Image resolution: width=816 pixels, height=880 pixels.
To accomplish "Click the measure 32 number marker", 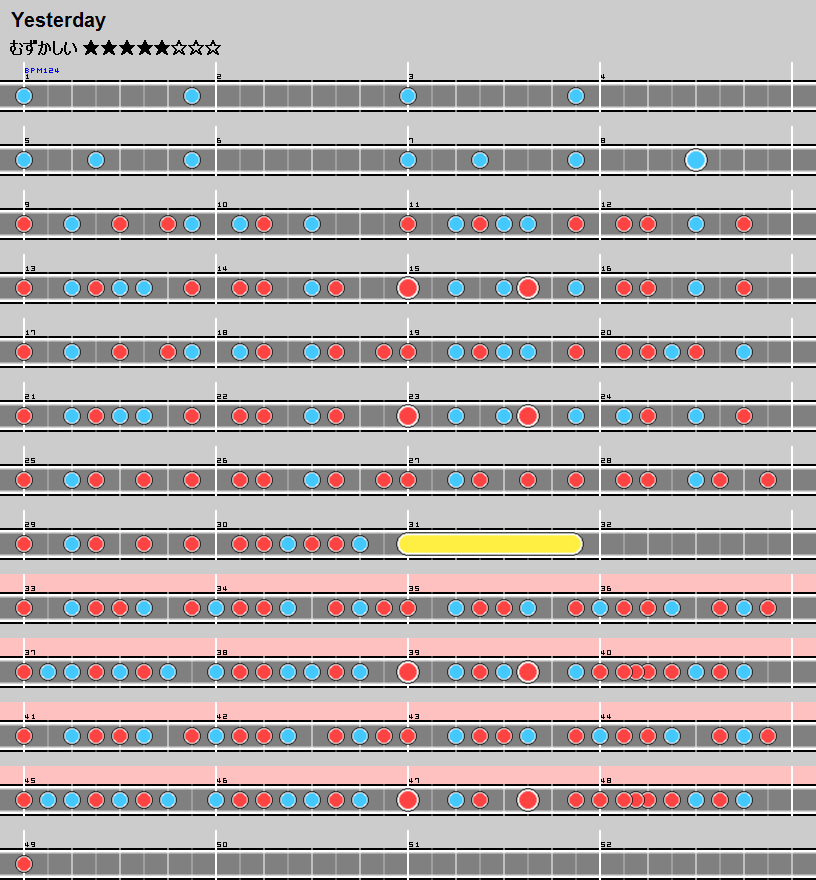I will click(605, 524).
